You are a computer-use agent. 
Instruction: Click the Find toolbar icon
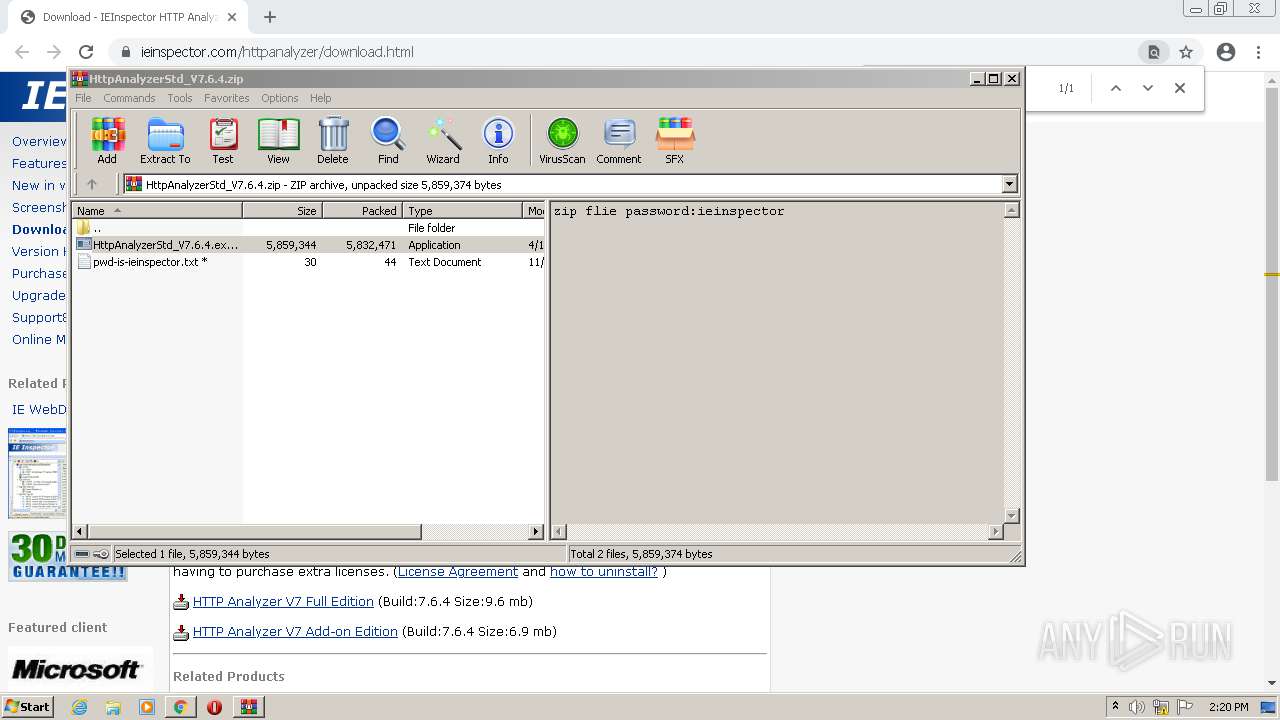pyautogui.click(x=388, y=141)
